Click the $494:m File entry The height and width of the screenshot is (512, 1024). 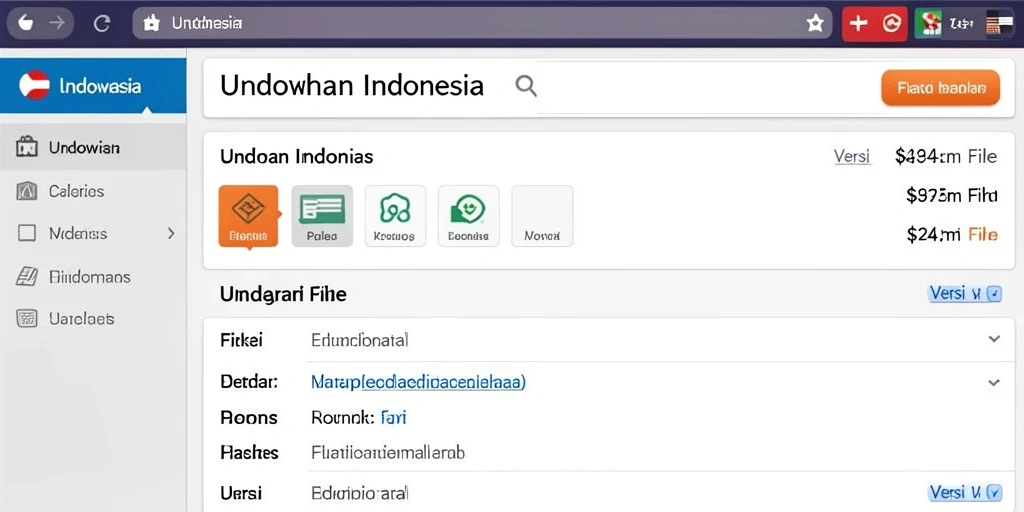pos(946,156)
